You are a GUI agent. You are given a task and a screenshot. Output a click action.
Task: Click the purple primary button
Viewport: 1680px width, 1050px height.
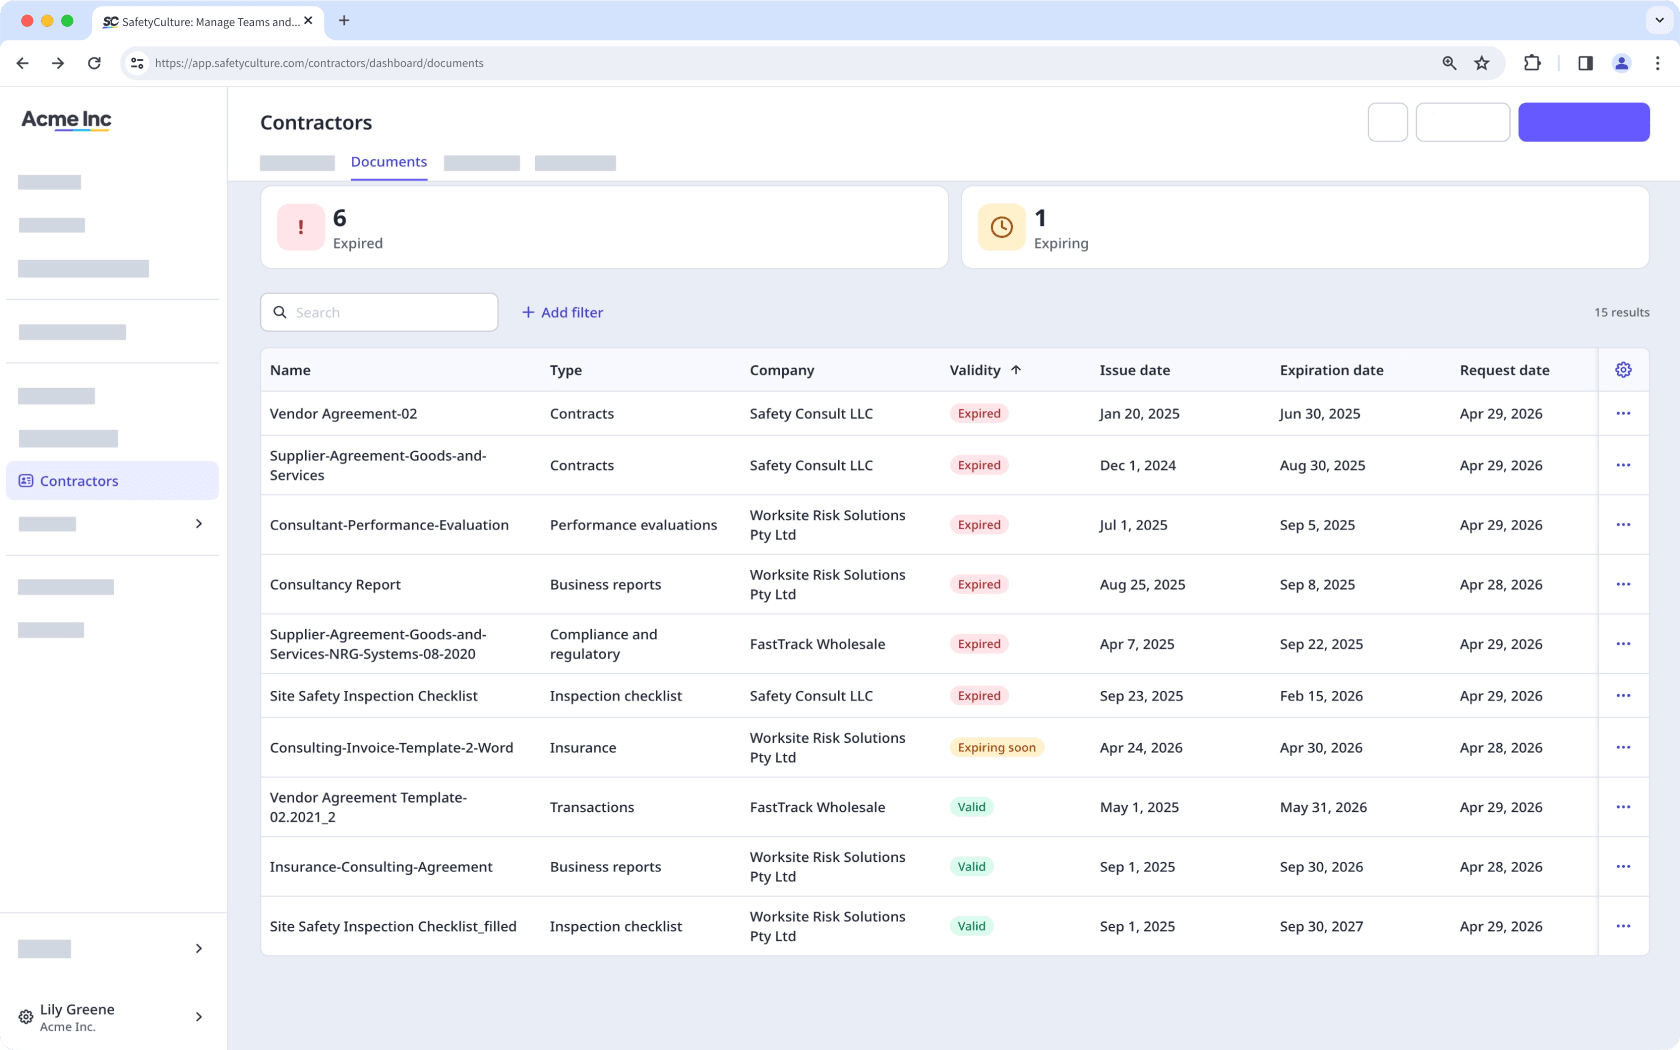tap(1583, 122)
